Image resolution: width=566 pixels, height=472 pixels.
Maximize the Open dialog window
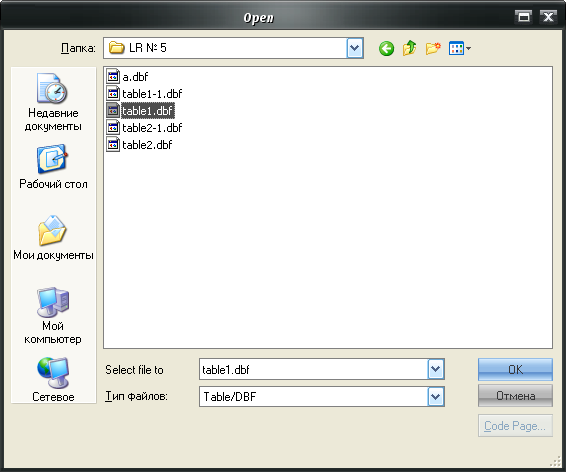tap(523, 17)
